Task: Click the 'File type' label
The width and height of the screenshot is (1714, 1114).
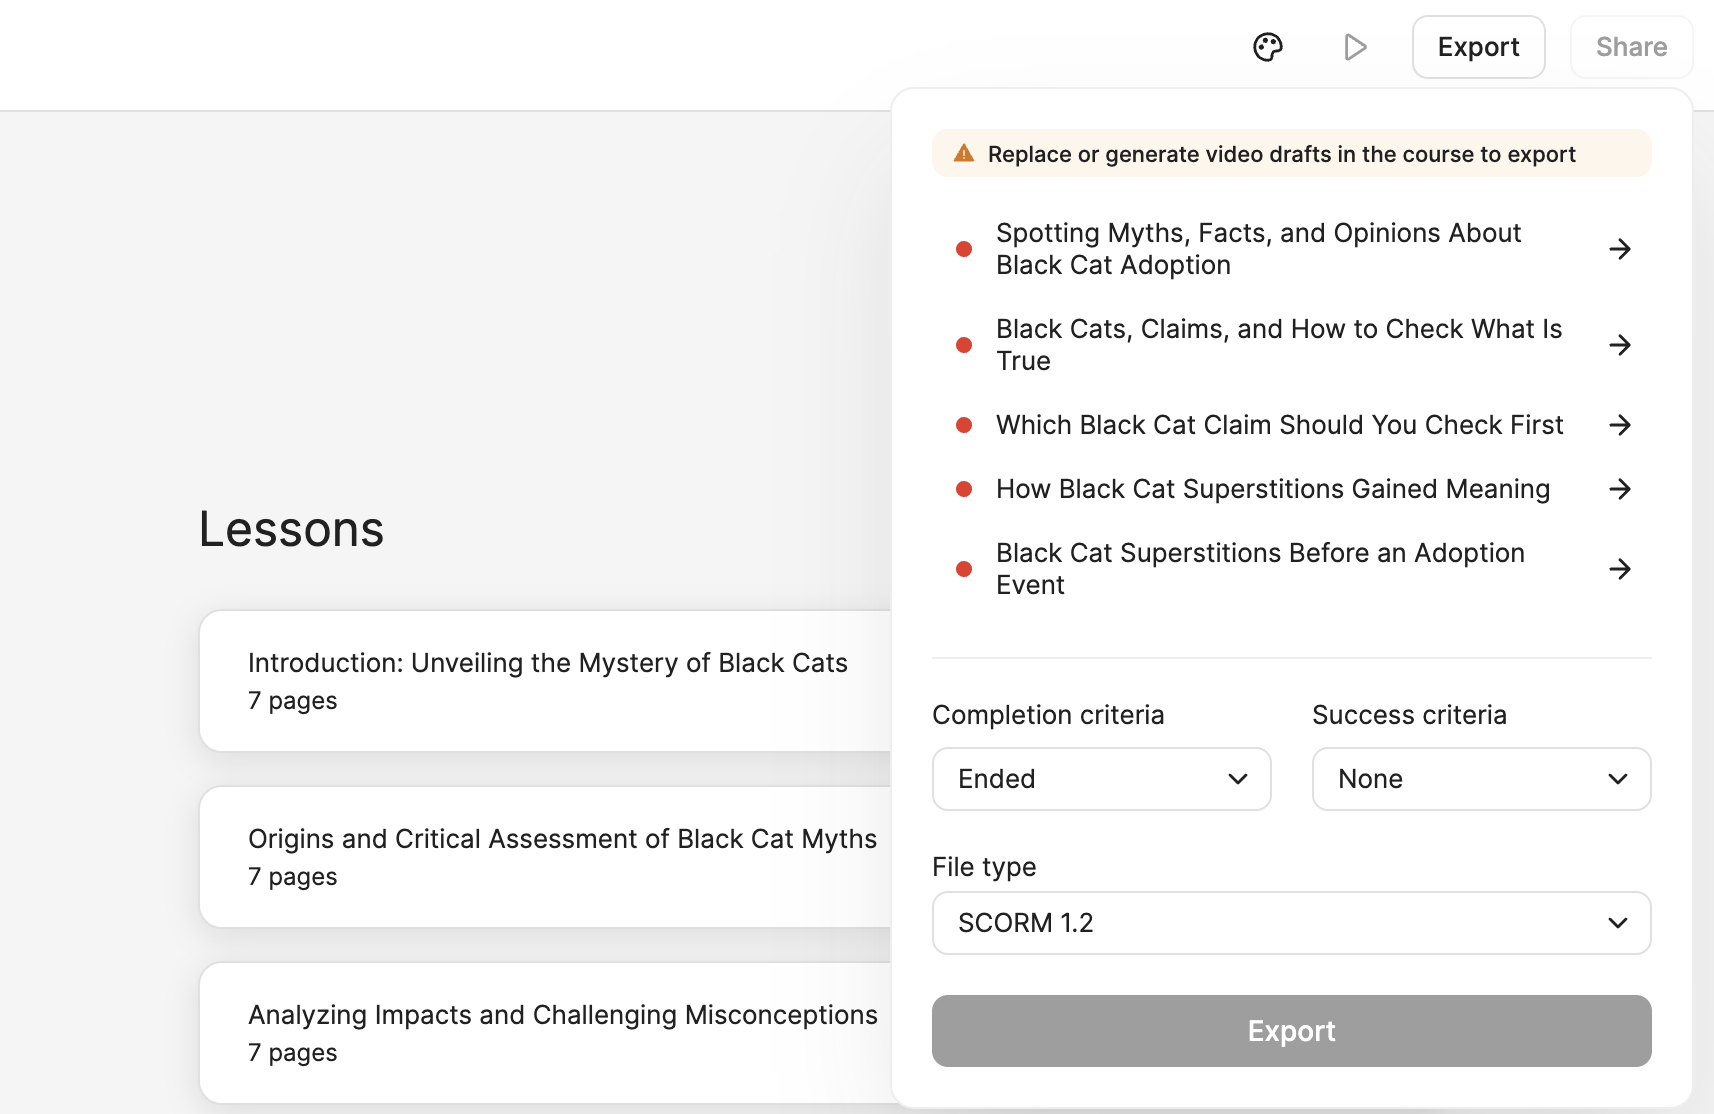Action: coord(984,867)
